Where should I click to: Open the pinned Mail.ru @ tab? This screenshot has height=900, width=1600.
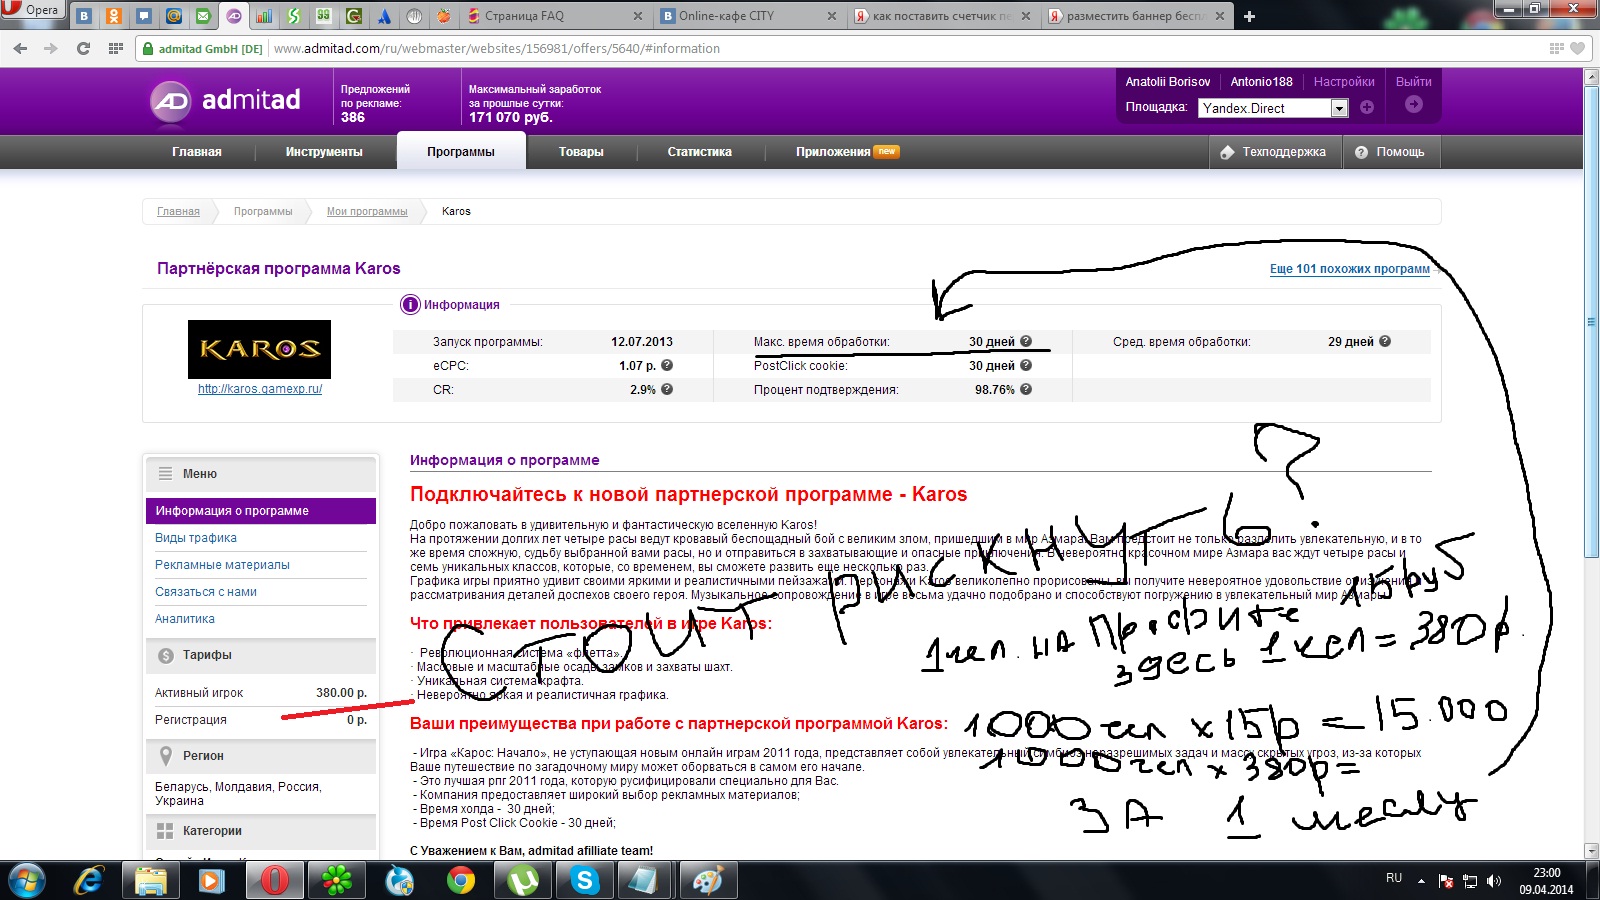pyautogui.click(x=174, y=16)
